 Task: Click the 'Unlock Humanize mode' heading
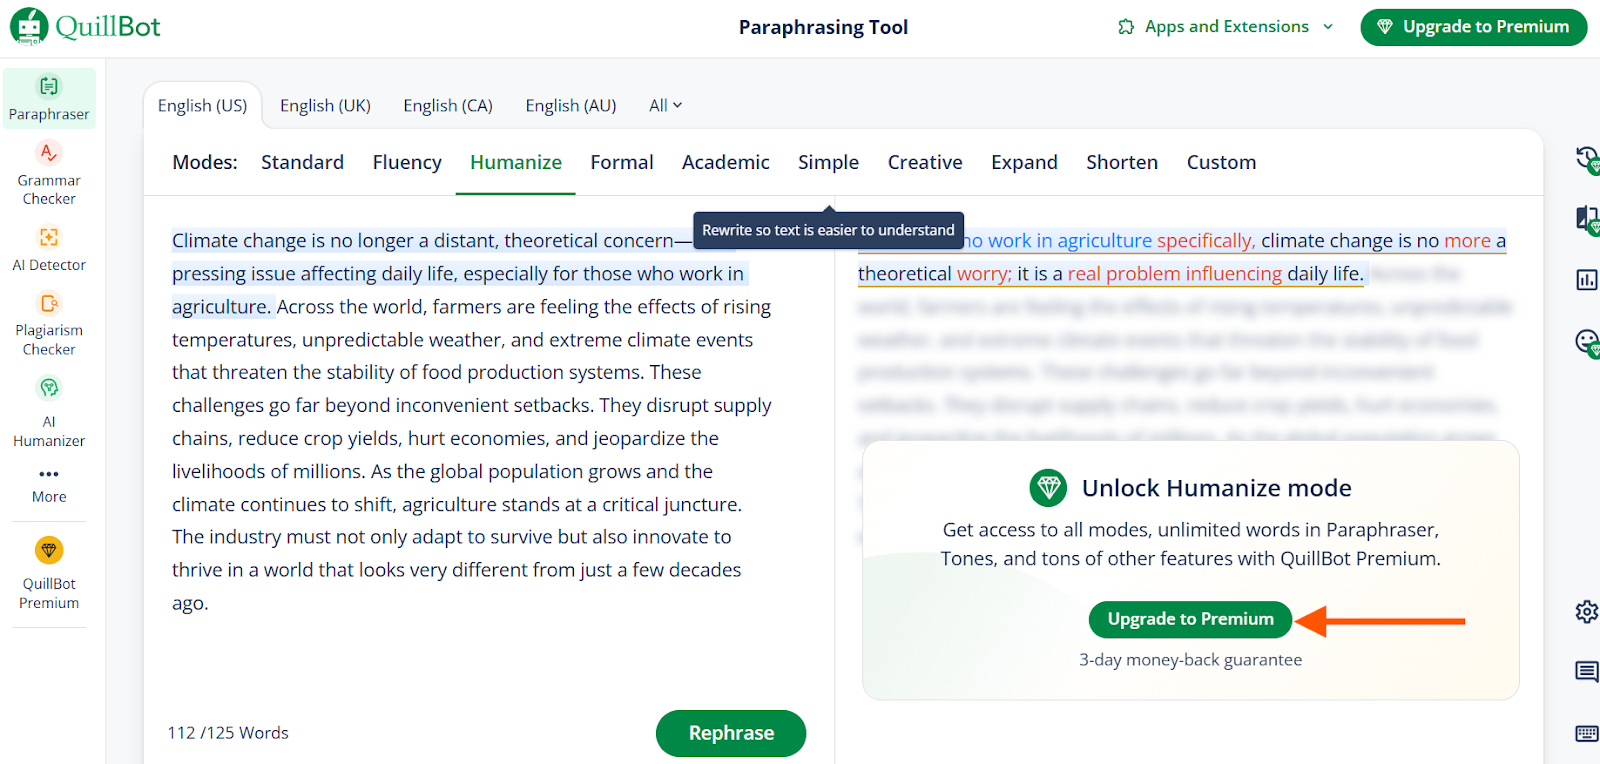[1216, 488]
